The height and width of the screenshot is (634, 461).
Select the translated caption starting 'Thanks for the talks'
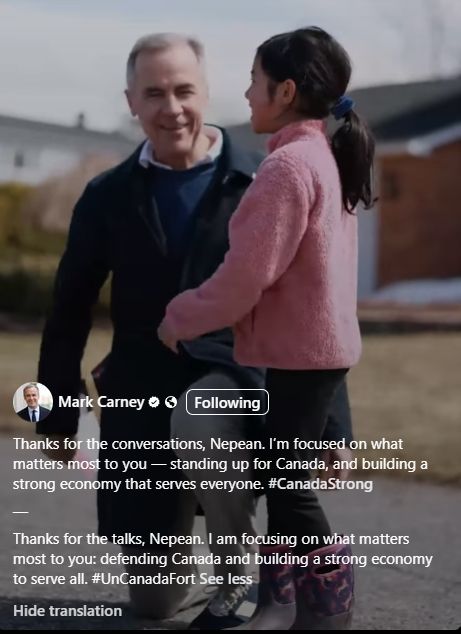point(222,559)
